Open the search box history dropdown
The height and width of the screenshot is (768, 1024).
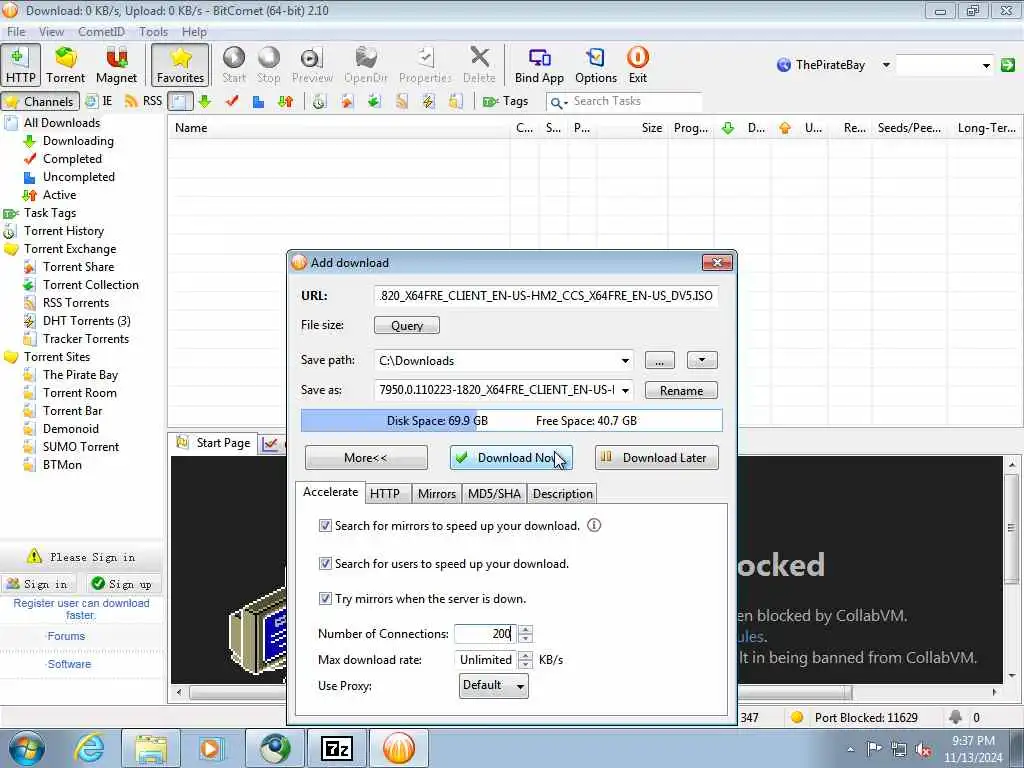tap(986, 65)
